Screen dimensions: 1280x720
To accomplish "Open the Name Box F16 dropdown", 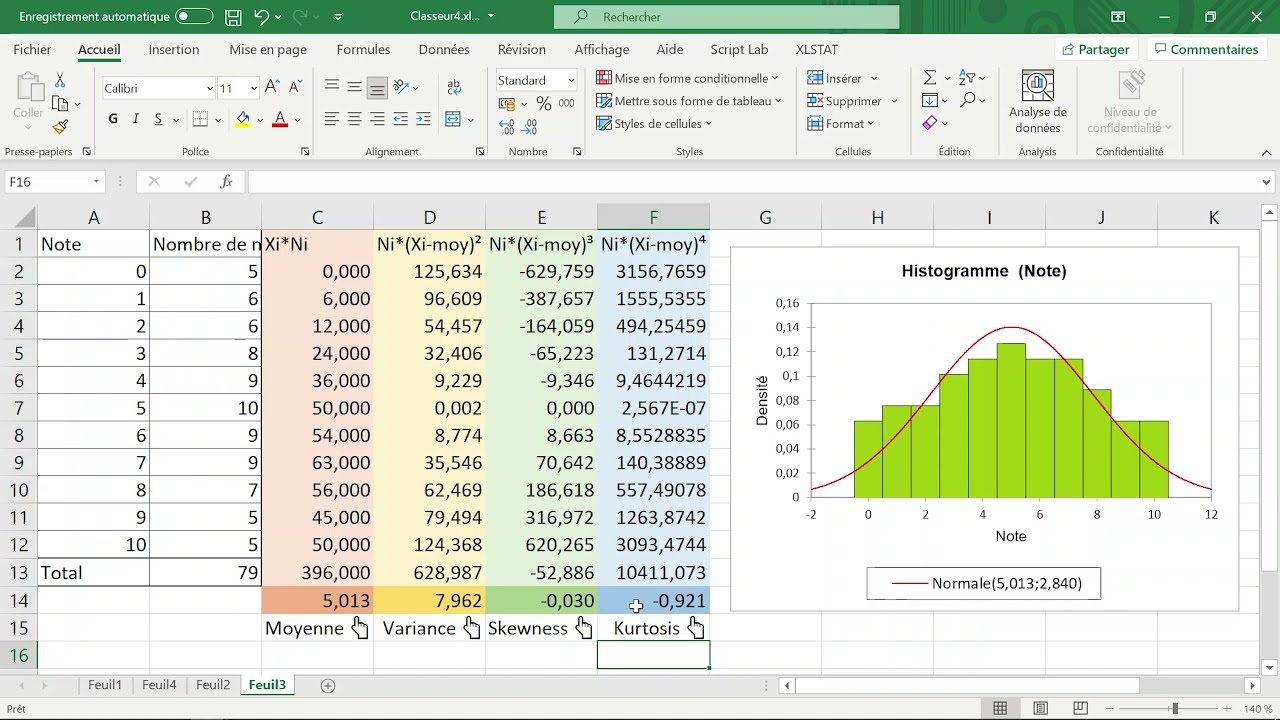I will pyautogui.click(x=96, y=182).
